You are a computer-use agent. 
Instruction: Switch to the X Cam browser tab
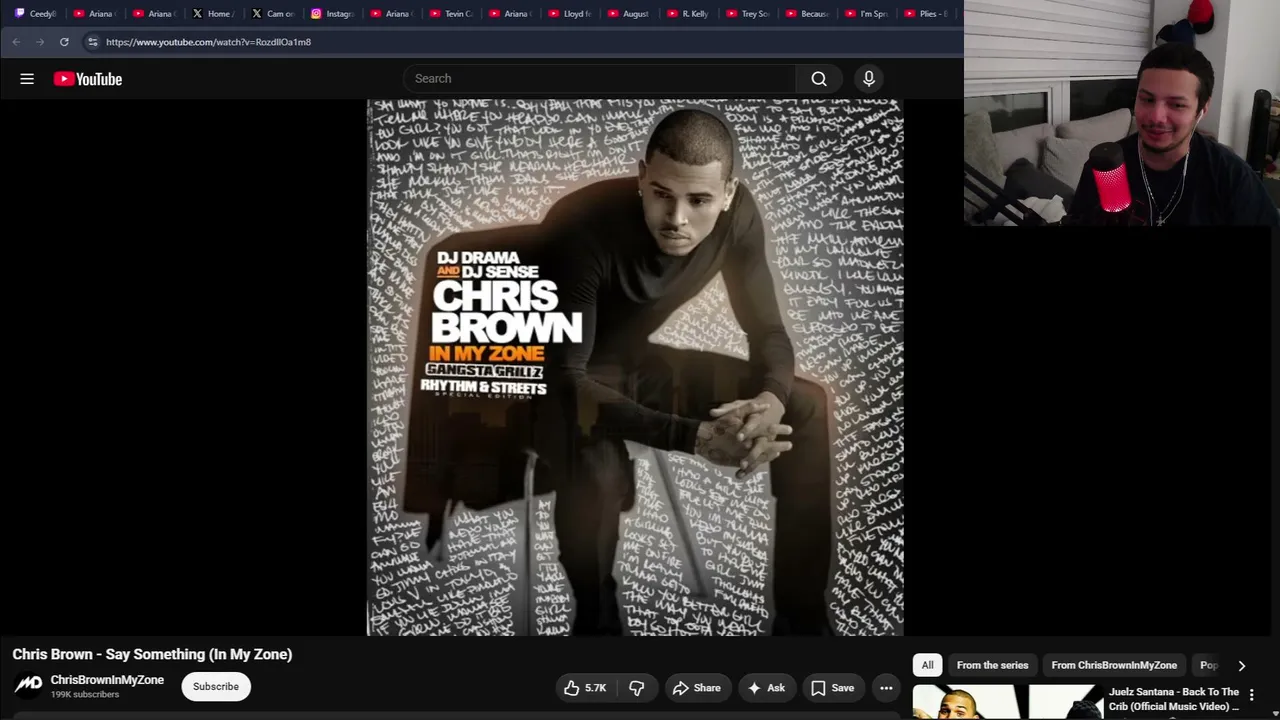click(x=273, y=14)
